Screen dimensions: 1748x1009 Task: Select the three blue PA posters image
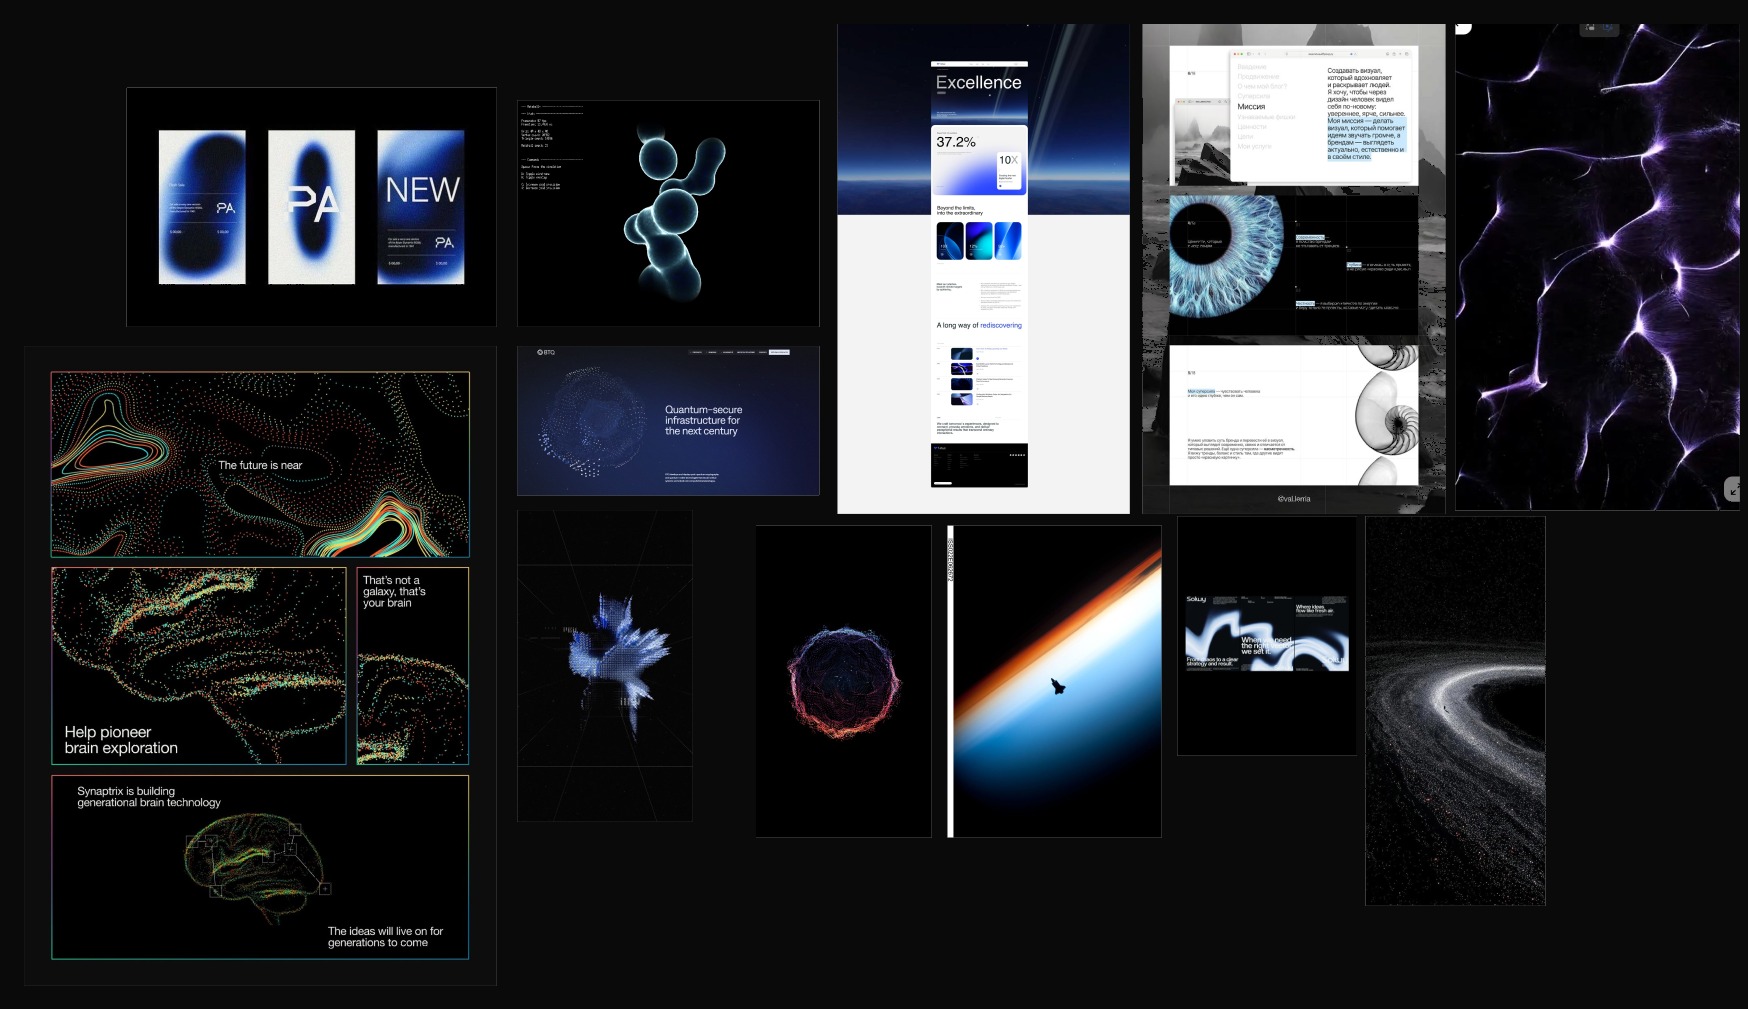(x=311, y=207)
